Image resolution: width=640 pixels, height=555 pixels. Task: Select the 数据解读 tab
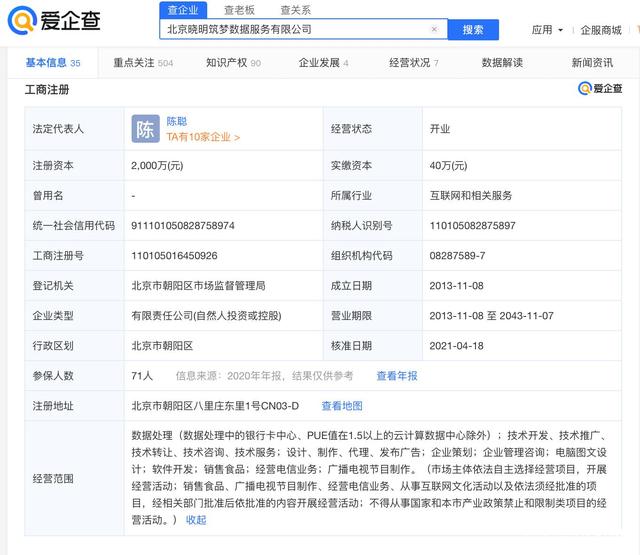click(x=502, y=62)
